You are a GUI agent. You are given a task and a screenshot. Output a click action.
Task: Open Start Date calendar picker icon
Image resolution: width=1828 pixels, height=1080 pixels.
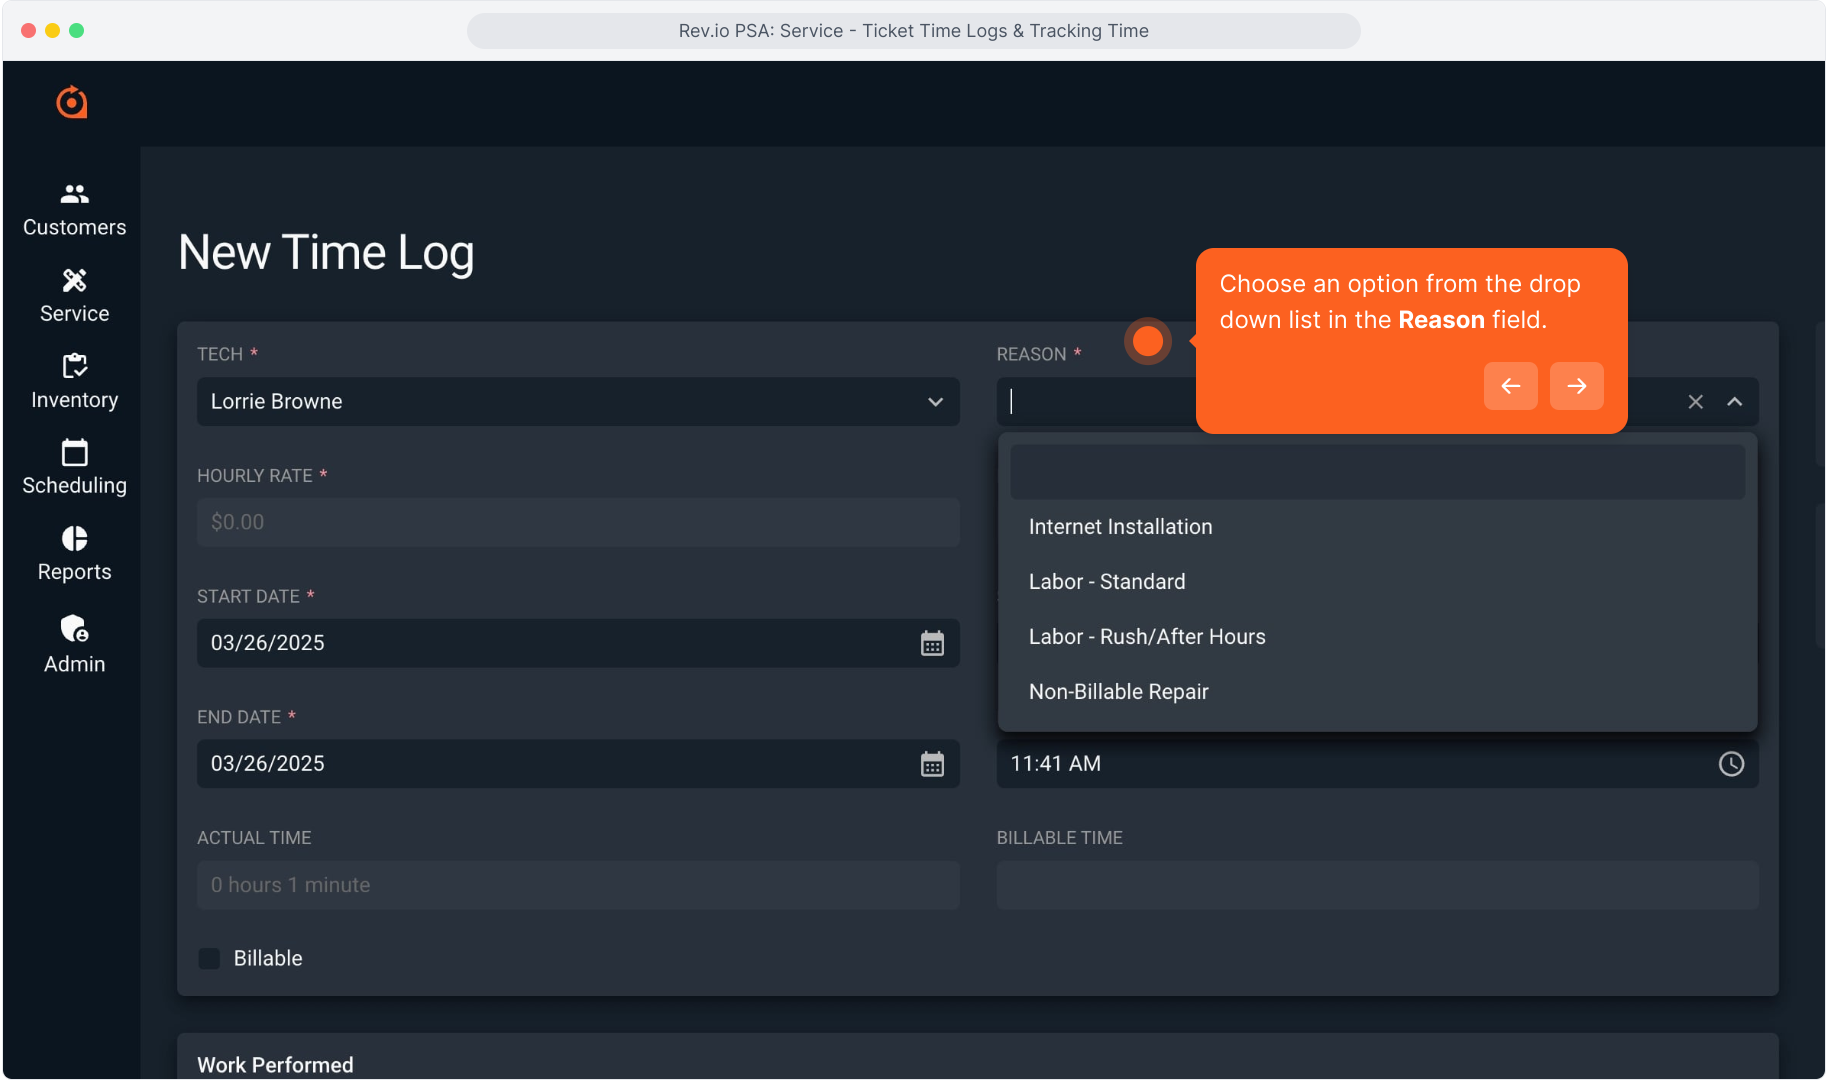click(932, 643)
